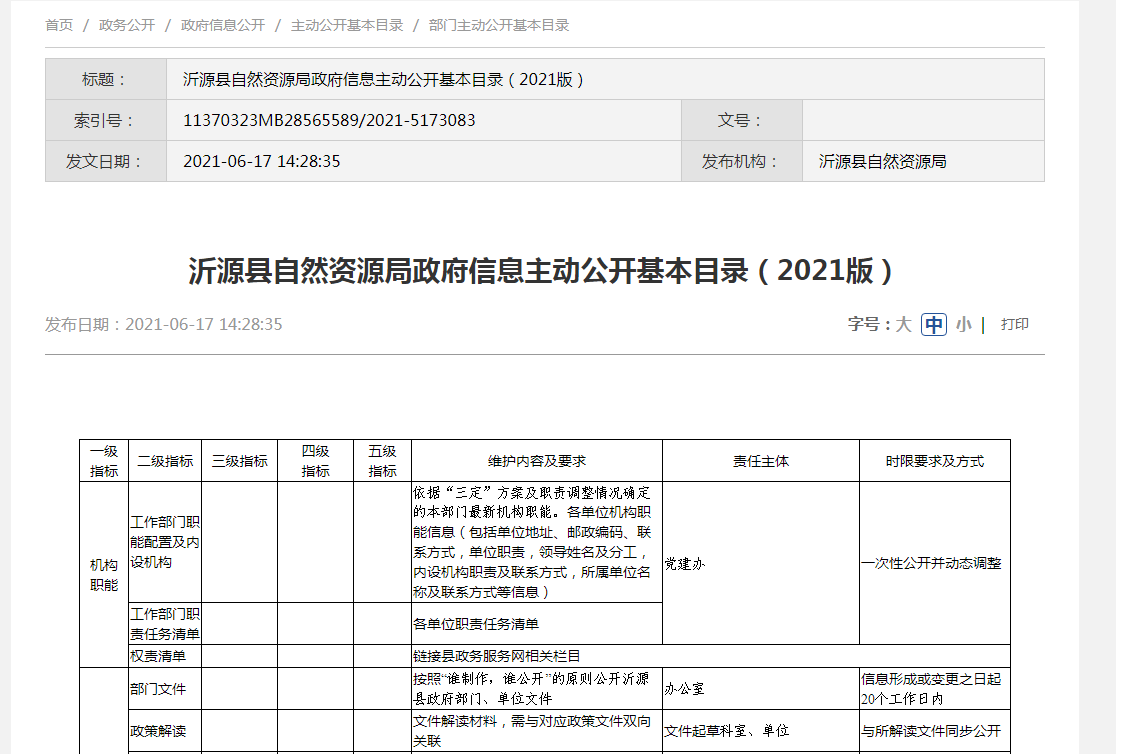Click the 发文日期 value 2021-06-17 14:28:35

[x=262, y=161]
